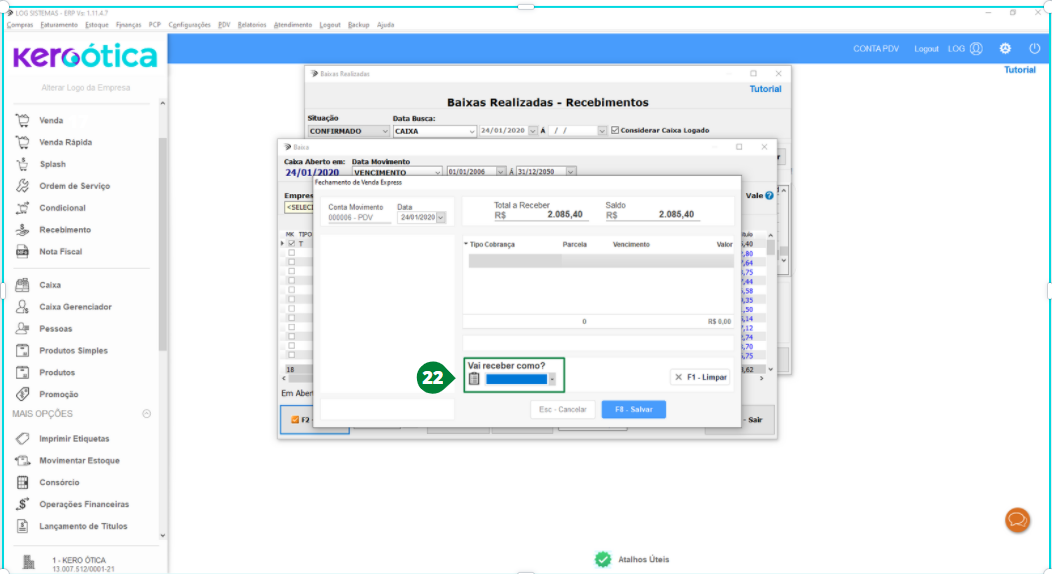
Task: Open Lançamento de Títulos in the sidebar
Action: tap(83, 526)
